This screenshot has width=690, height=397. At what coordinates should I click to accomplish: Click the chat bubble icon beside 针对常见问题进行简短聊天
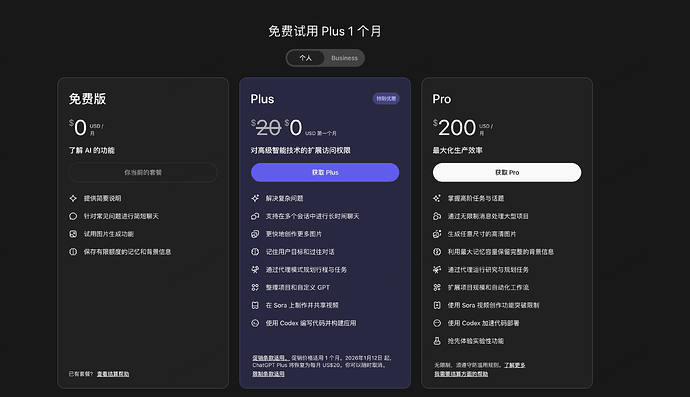tap(73, 216)
